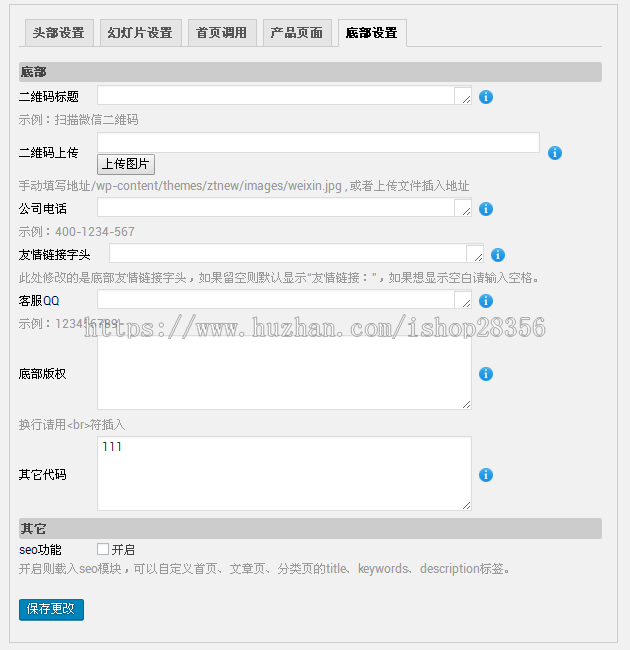Enable the seo功能 开启 checkbox
The height and width of the screenshot is (650, 630).
click(x=103, y=549)
